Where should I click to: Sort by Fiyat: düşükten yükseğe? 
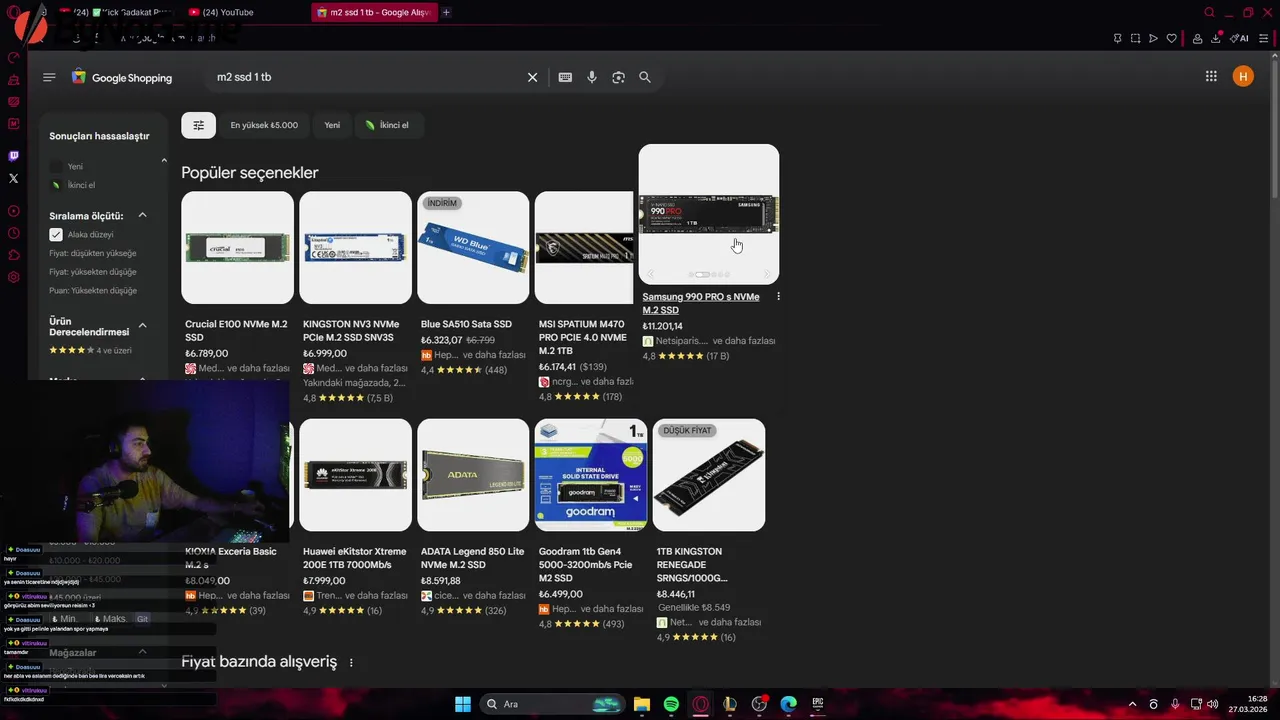93,253
